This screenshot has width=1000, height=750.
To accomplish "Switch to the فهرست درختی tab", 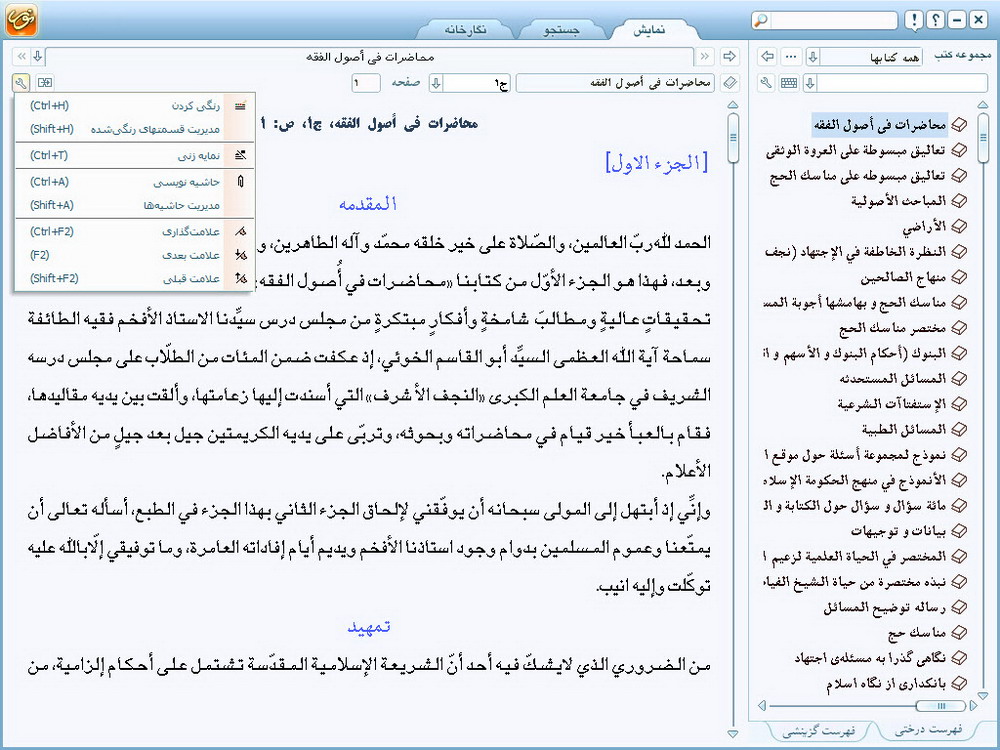I will (928, 729).
